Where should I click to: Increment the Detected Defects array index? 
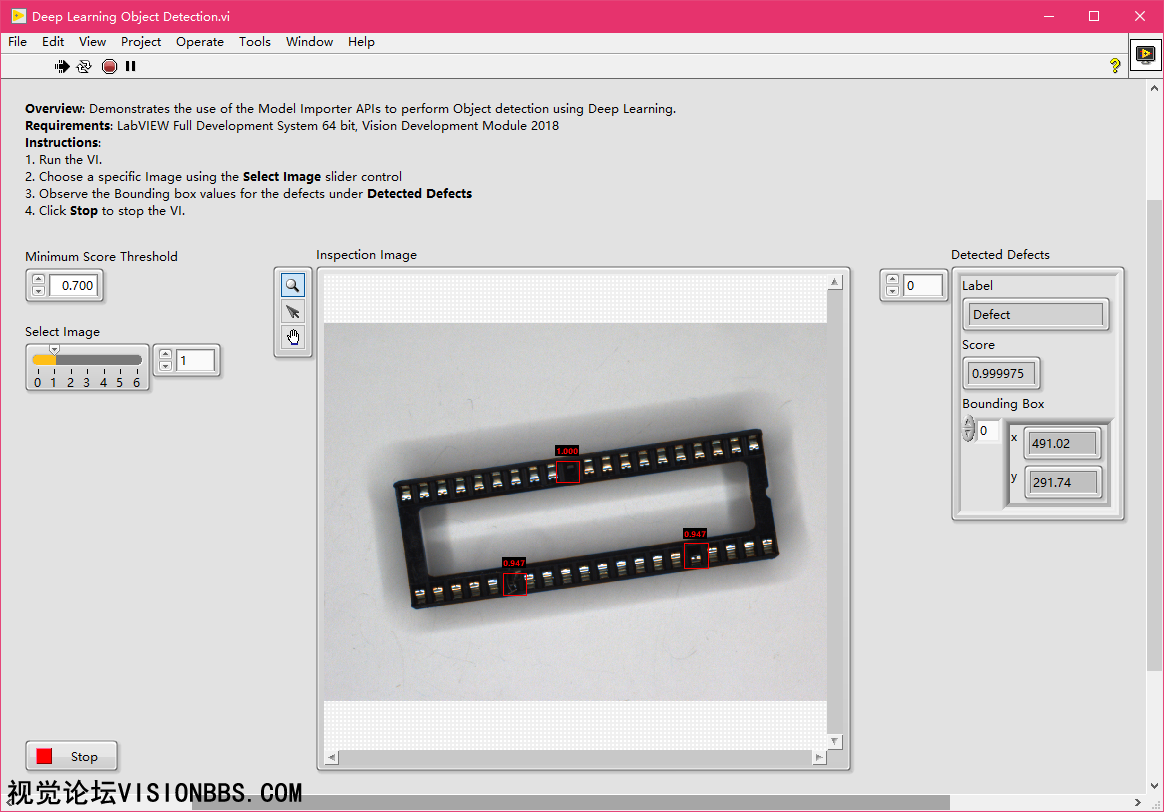(893, 280)
